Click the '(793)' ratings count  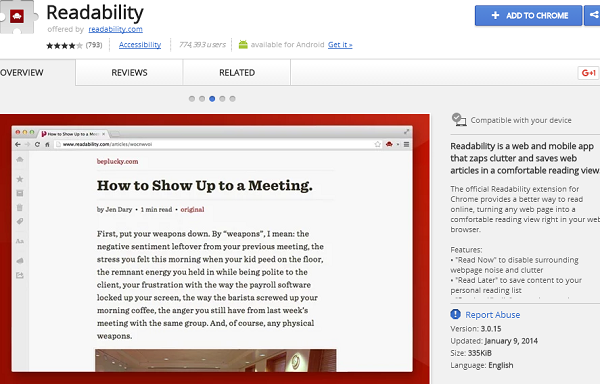coord(94,45)
